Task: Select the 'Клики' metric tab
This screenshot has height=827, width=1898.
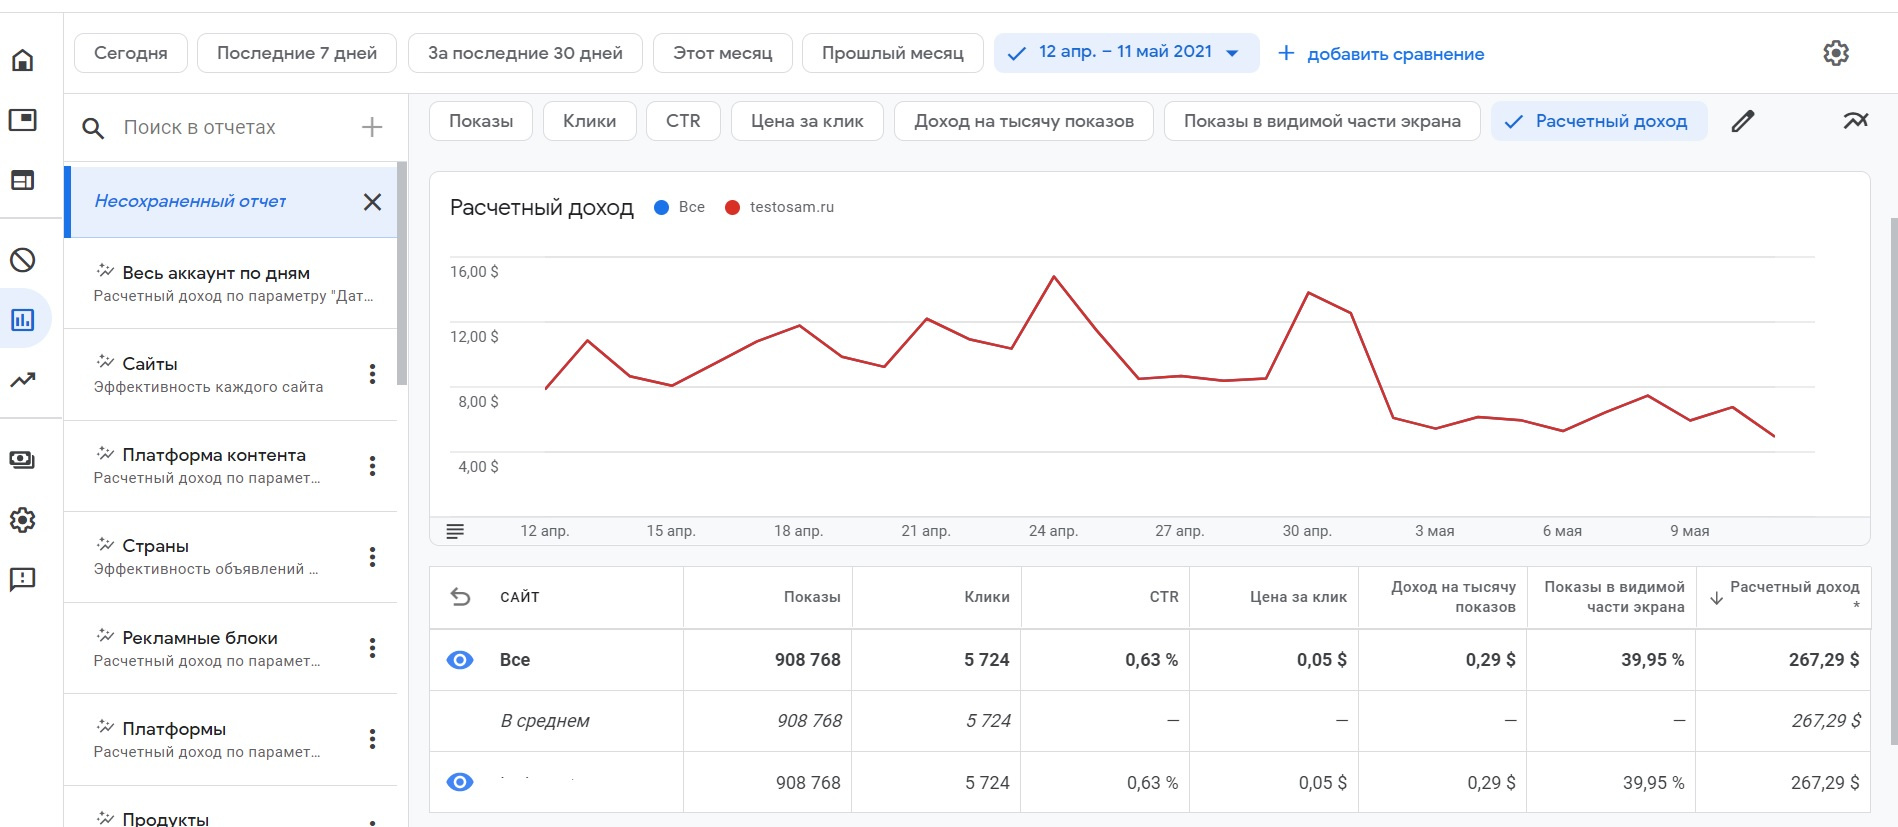Action: (x=589, y=121)
